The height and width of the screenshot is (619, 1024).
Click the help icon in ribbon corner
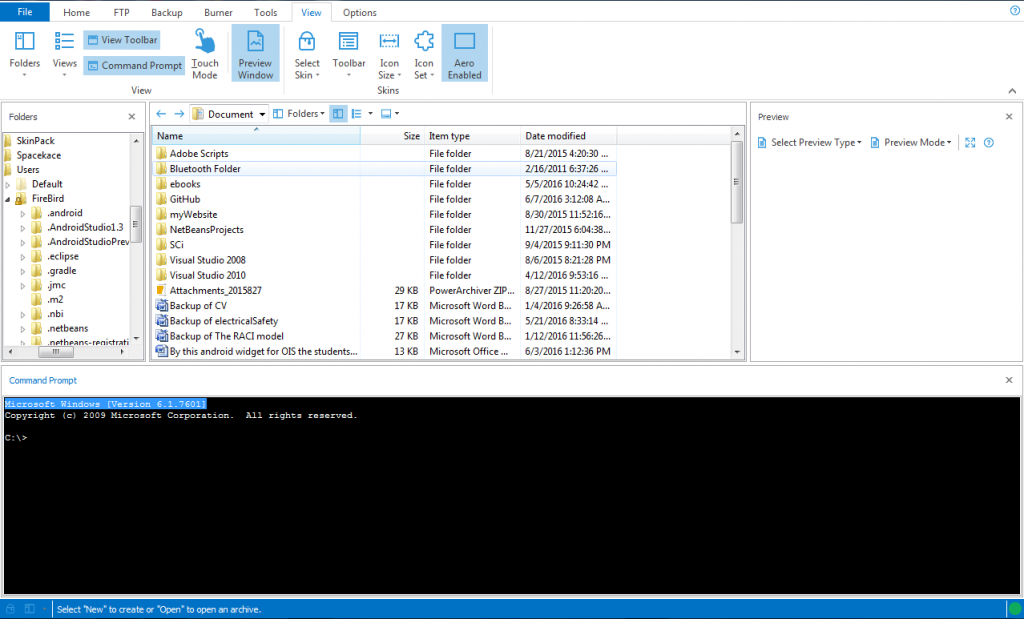1016,10
